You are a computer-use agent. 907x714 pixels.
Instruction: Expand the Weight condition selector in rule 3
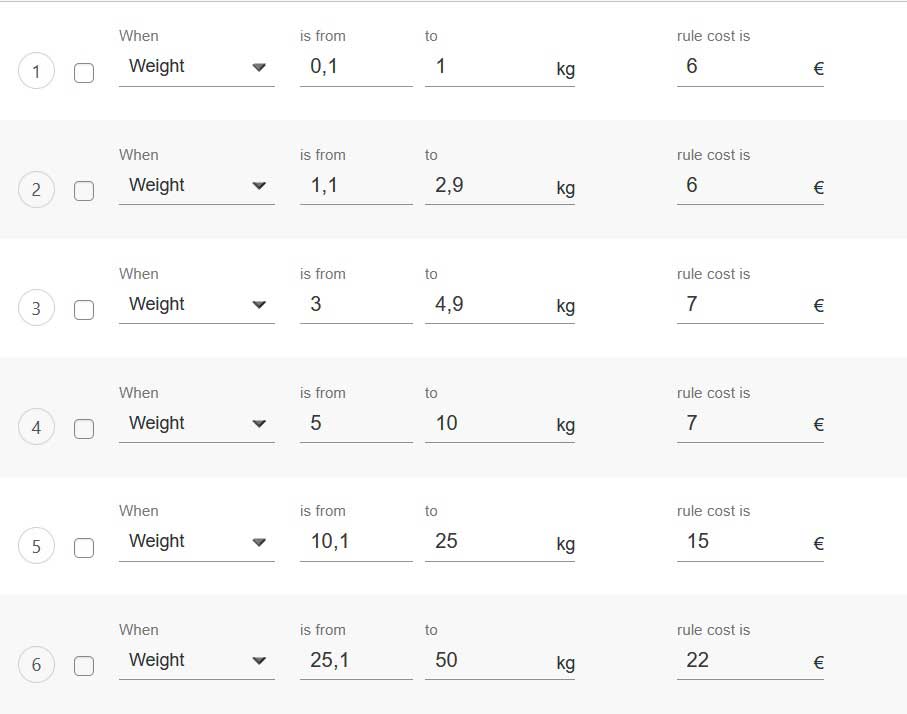pos(196,305)
